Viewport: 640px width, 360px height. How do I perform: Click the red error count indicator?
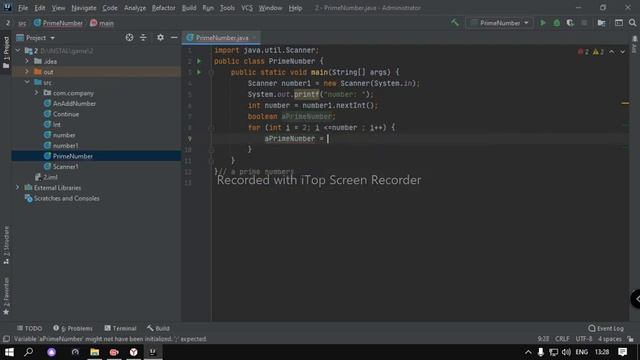[583, 52]
